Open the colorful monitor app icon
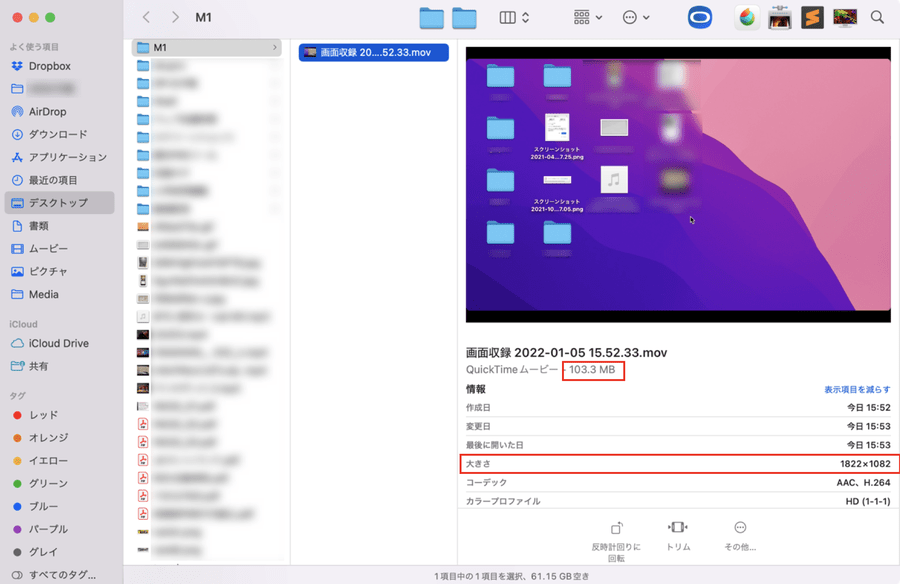Image resolution: width=900 pixels, height=584 pixels. 845,18
